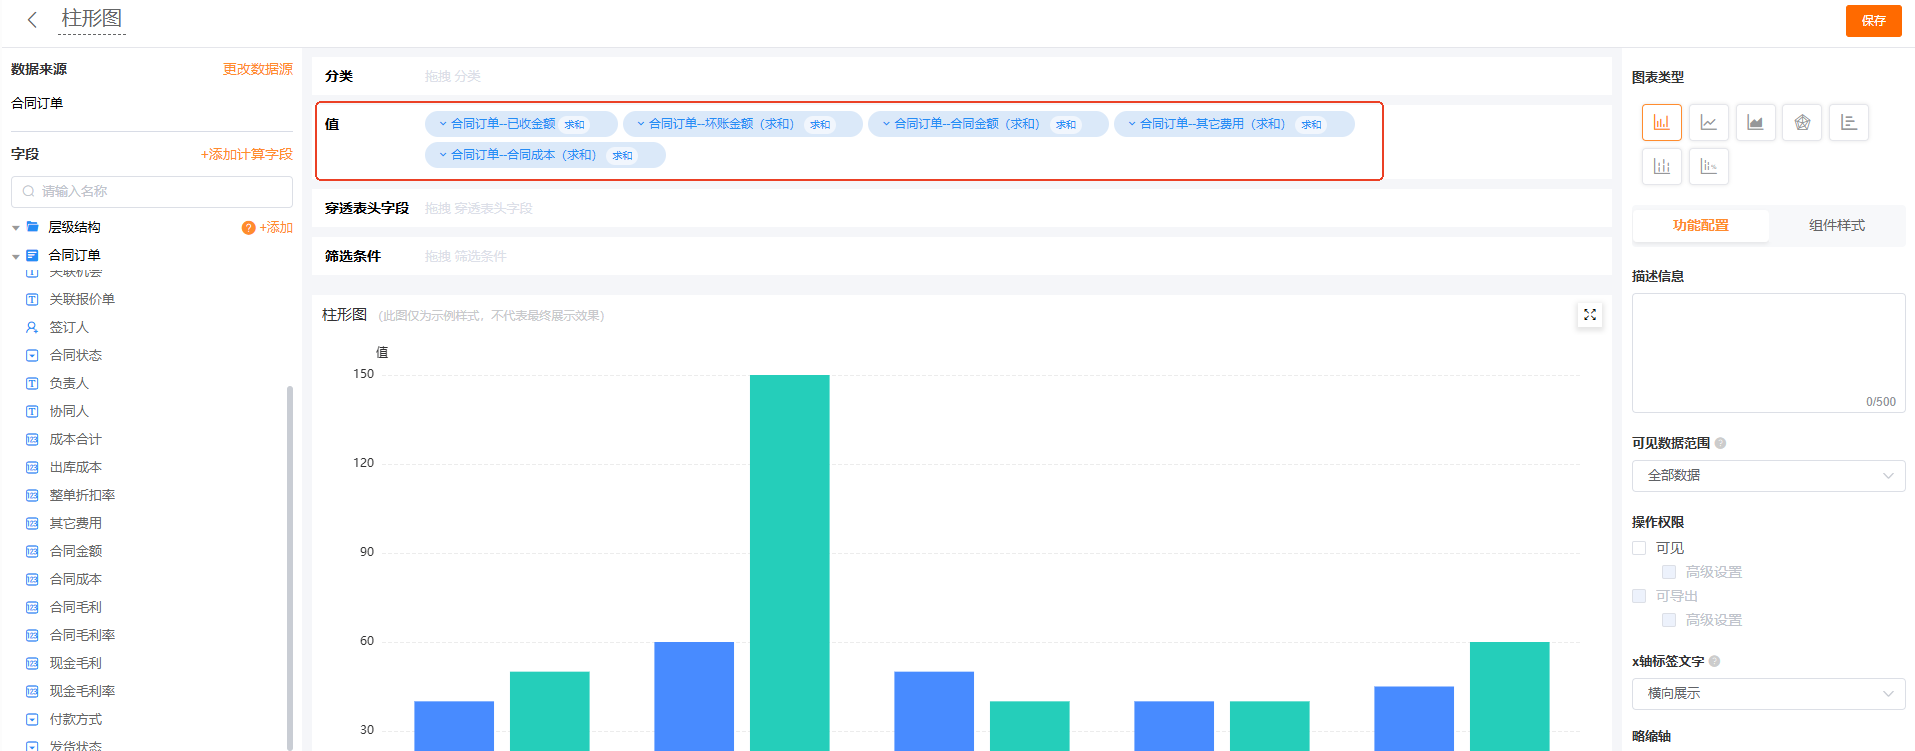The width and height of the screenshot is (1915, 751).
Task: Select the radar chart type icon
Action: tap(1802, 123)
